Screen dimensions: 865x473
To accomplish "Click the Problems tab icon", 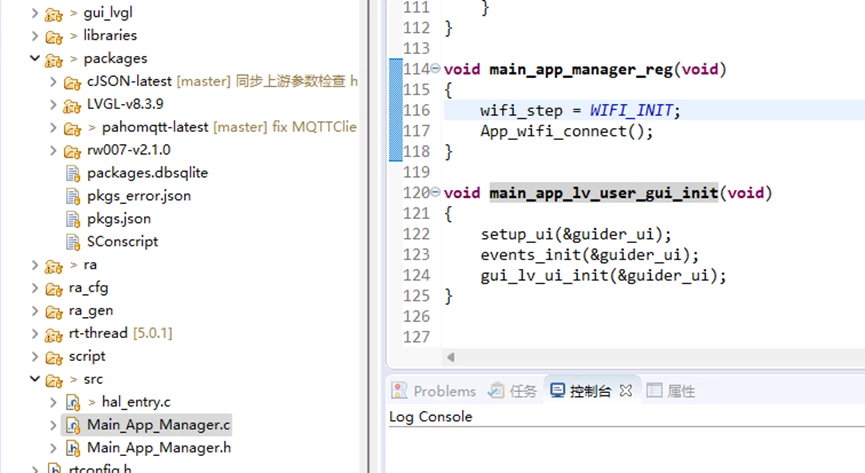I will (x=399, y=391).
